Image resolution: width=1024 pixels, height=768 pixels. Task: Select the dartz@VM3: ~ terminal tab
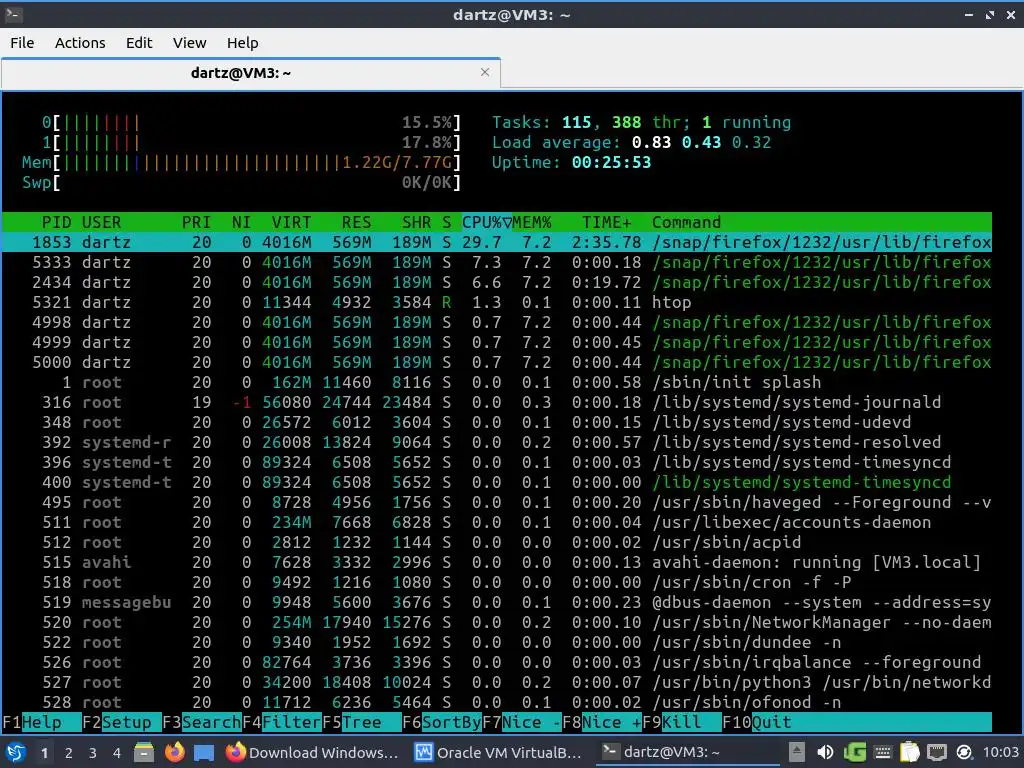251,72
